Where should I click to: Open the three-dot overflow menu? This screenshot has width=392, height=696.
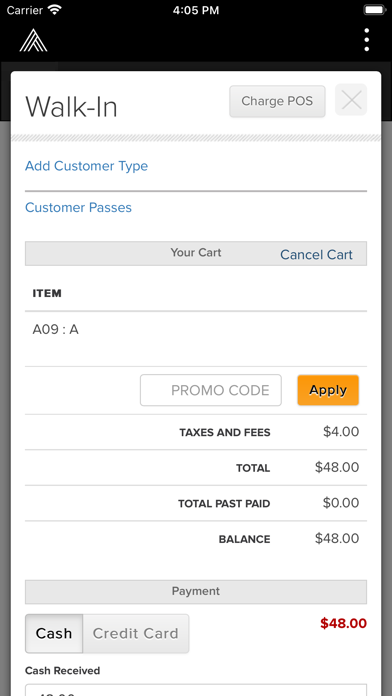click(x=367, y=40)
